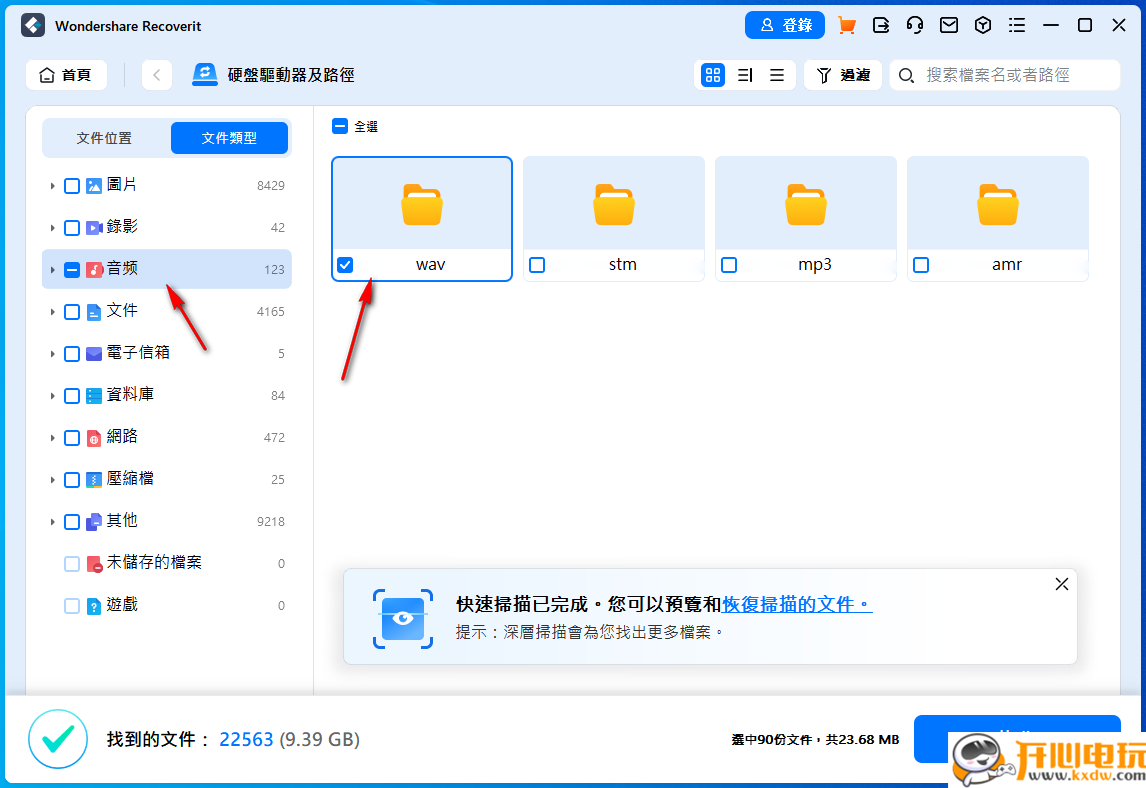Open the 恢復掃描的文件 link

tap(795, 605)
